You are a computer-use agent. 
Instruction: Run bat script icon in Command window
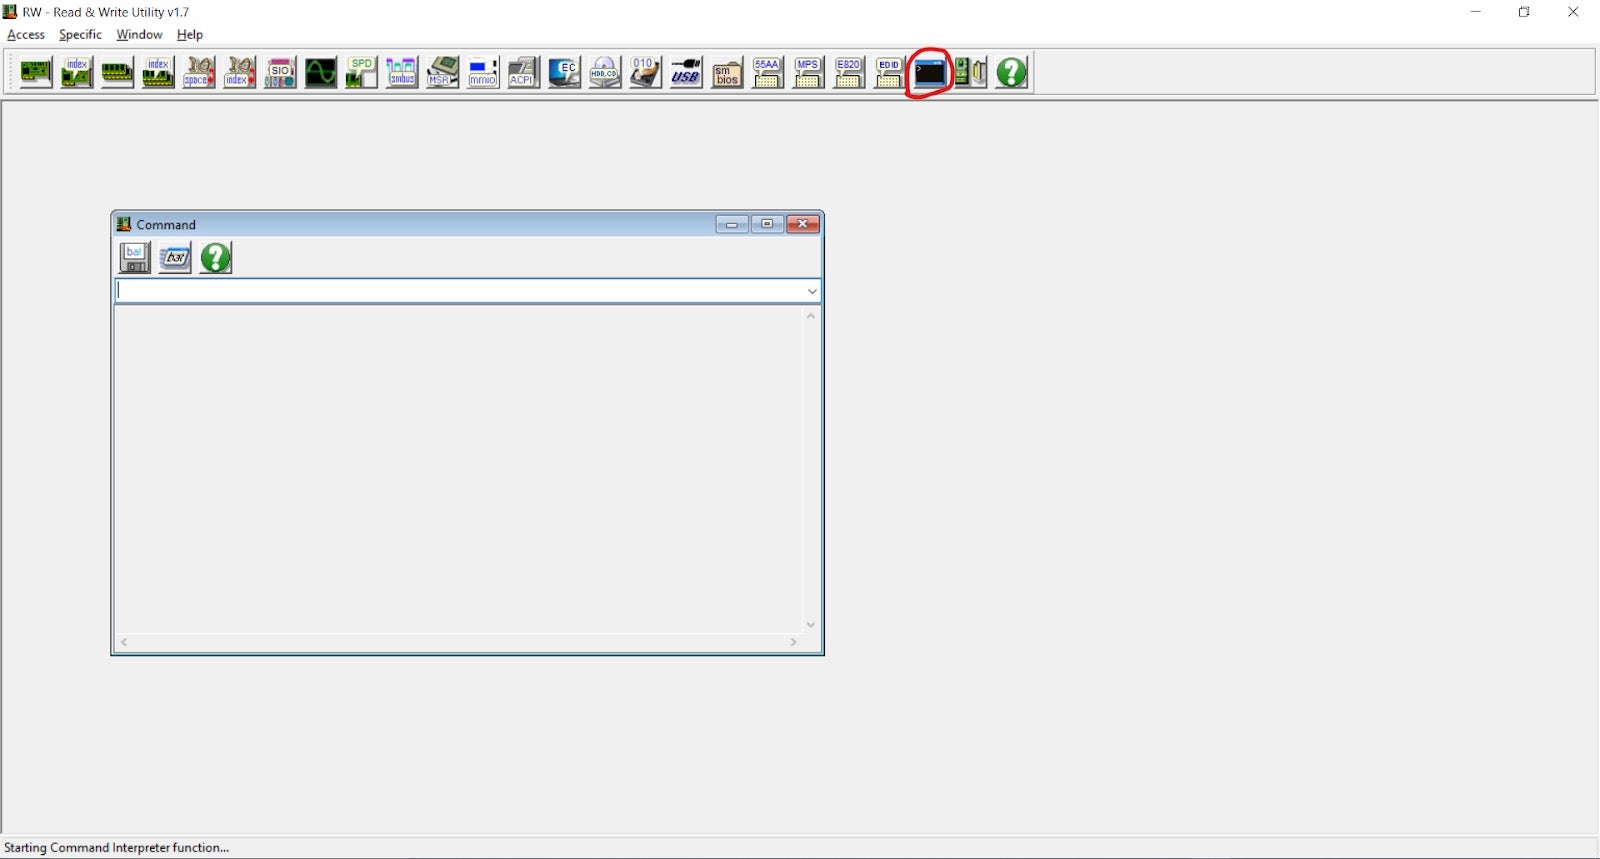[x=175, y=257]
